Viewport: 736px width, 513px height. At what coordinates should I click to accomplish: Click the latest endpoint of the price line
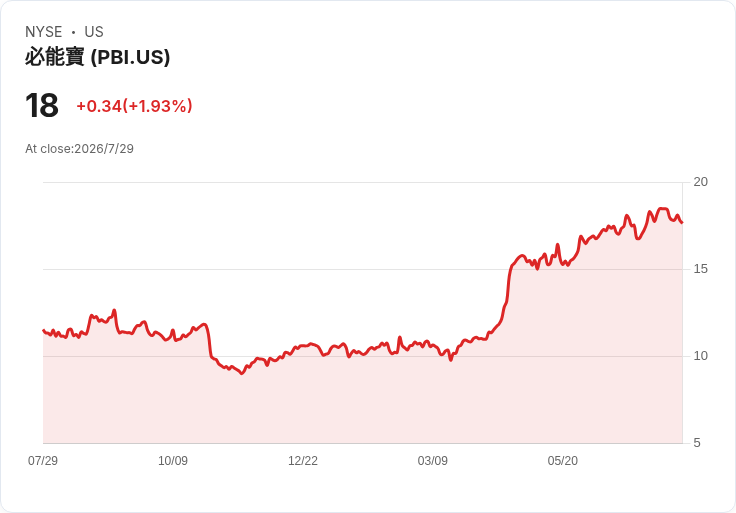pyautogui.click(x=682, y=222)
